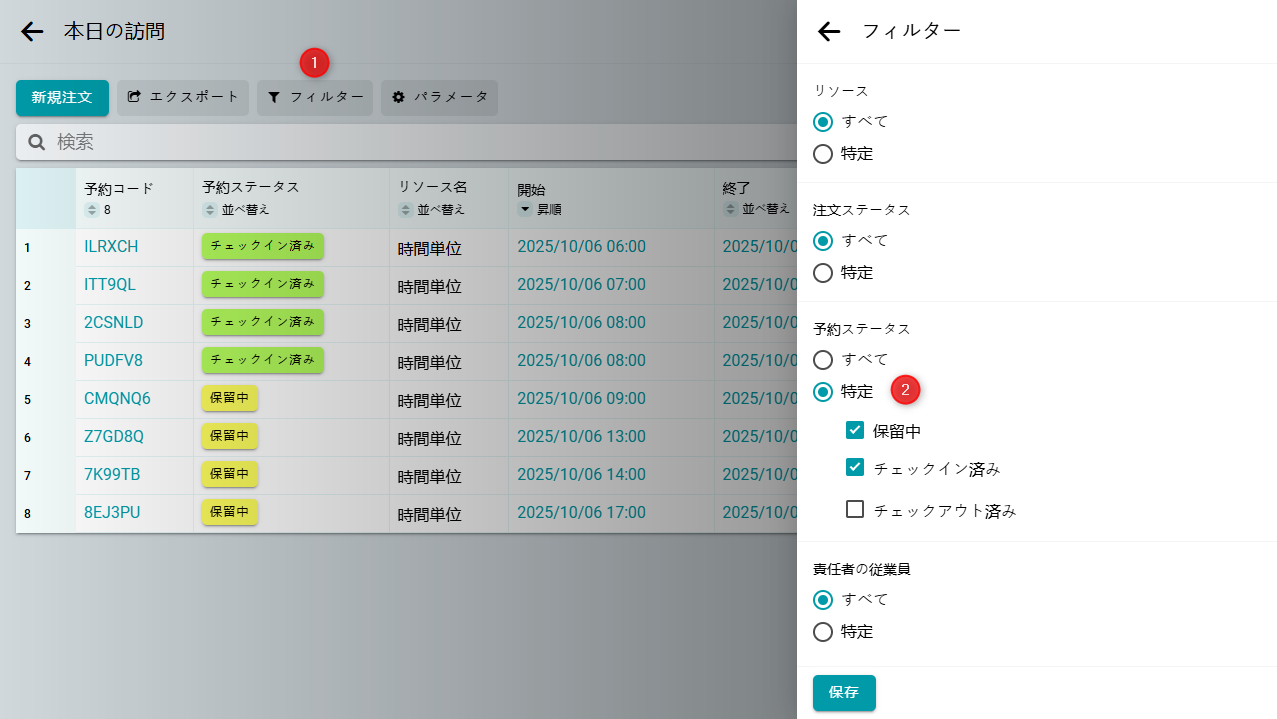Image resolution: width=1277 pixels, height=719 pixels.
Task: Toggle the 開始 column 昇順 sort dropdown
Action: pyautogui.click(x=525, y=210)
